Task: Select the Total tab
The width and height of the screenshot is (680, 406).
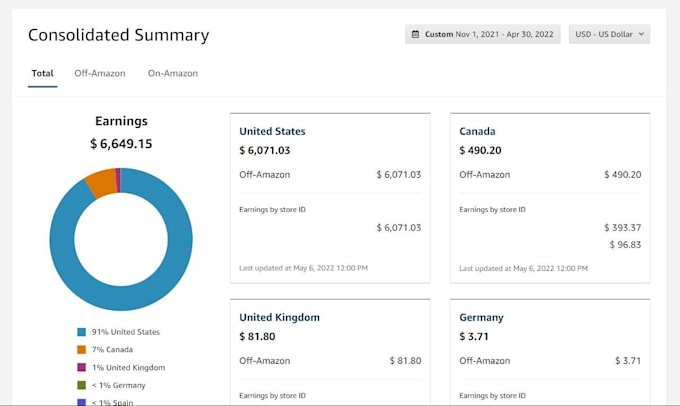Action: (x=42, y=73)
